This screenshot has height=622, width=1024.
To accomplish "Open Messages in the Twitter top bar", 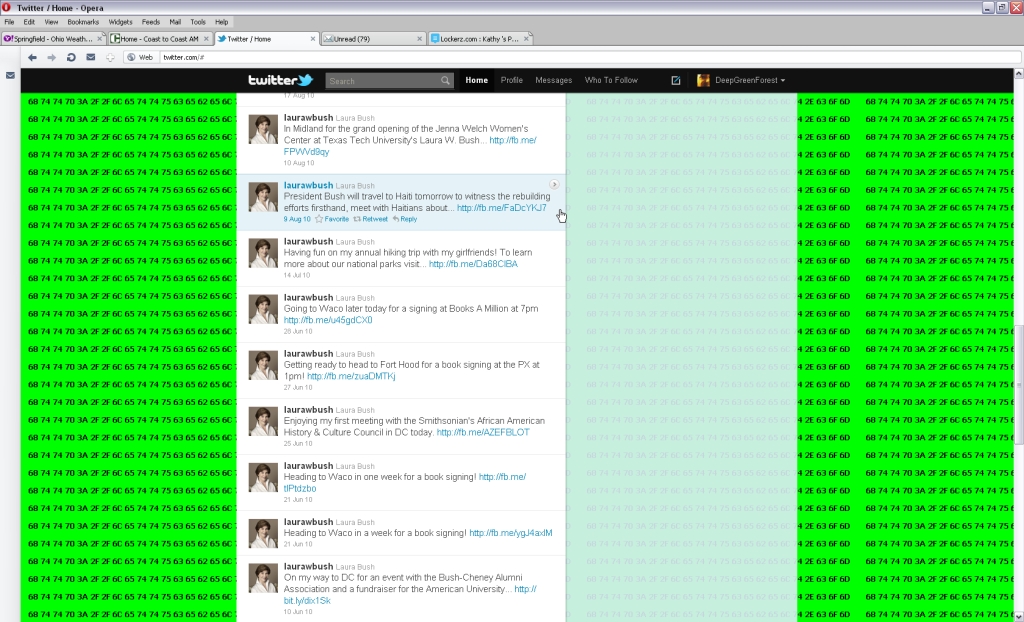I will [x=553, y=80].
